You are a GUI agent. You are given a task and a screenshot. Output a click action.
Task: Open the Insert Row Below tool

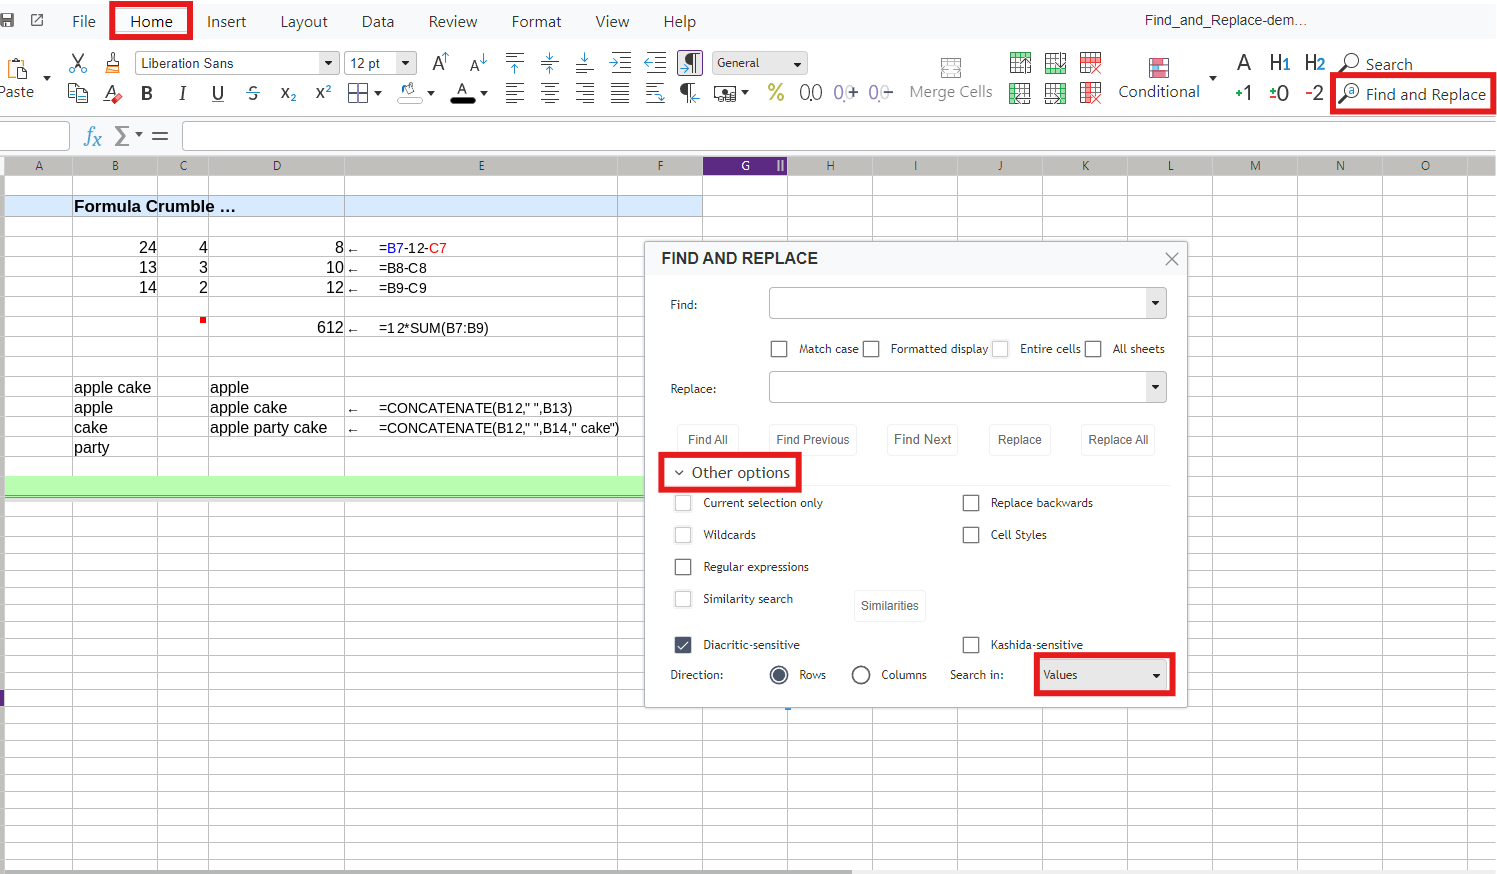(1055, 62)
